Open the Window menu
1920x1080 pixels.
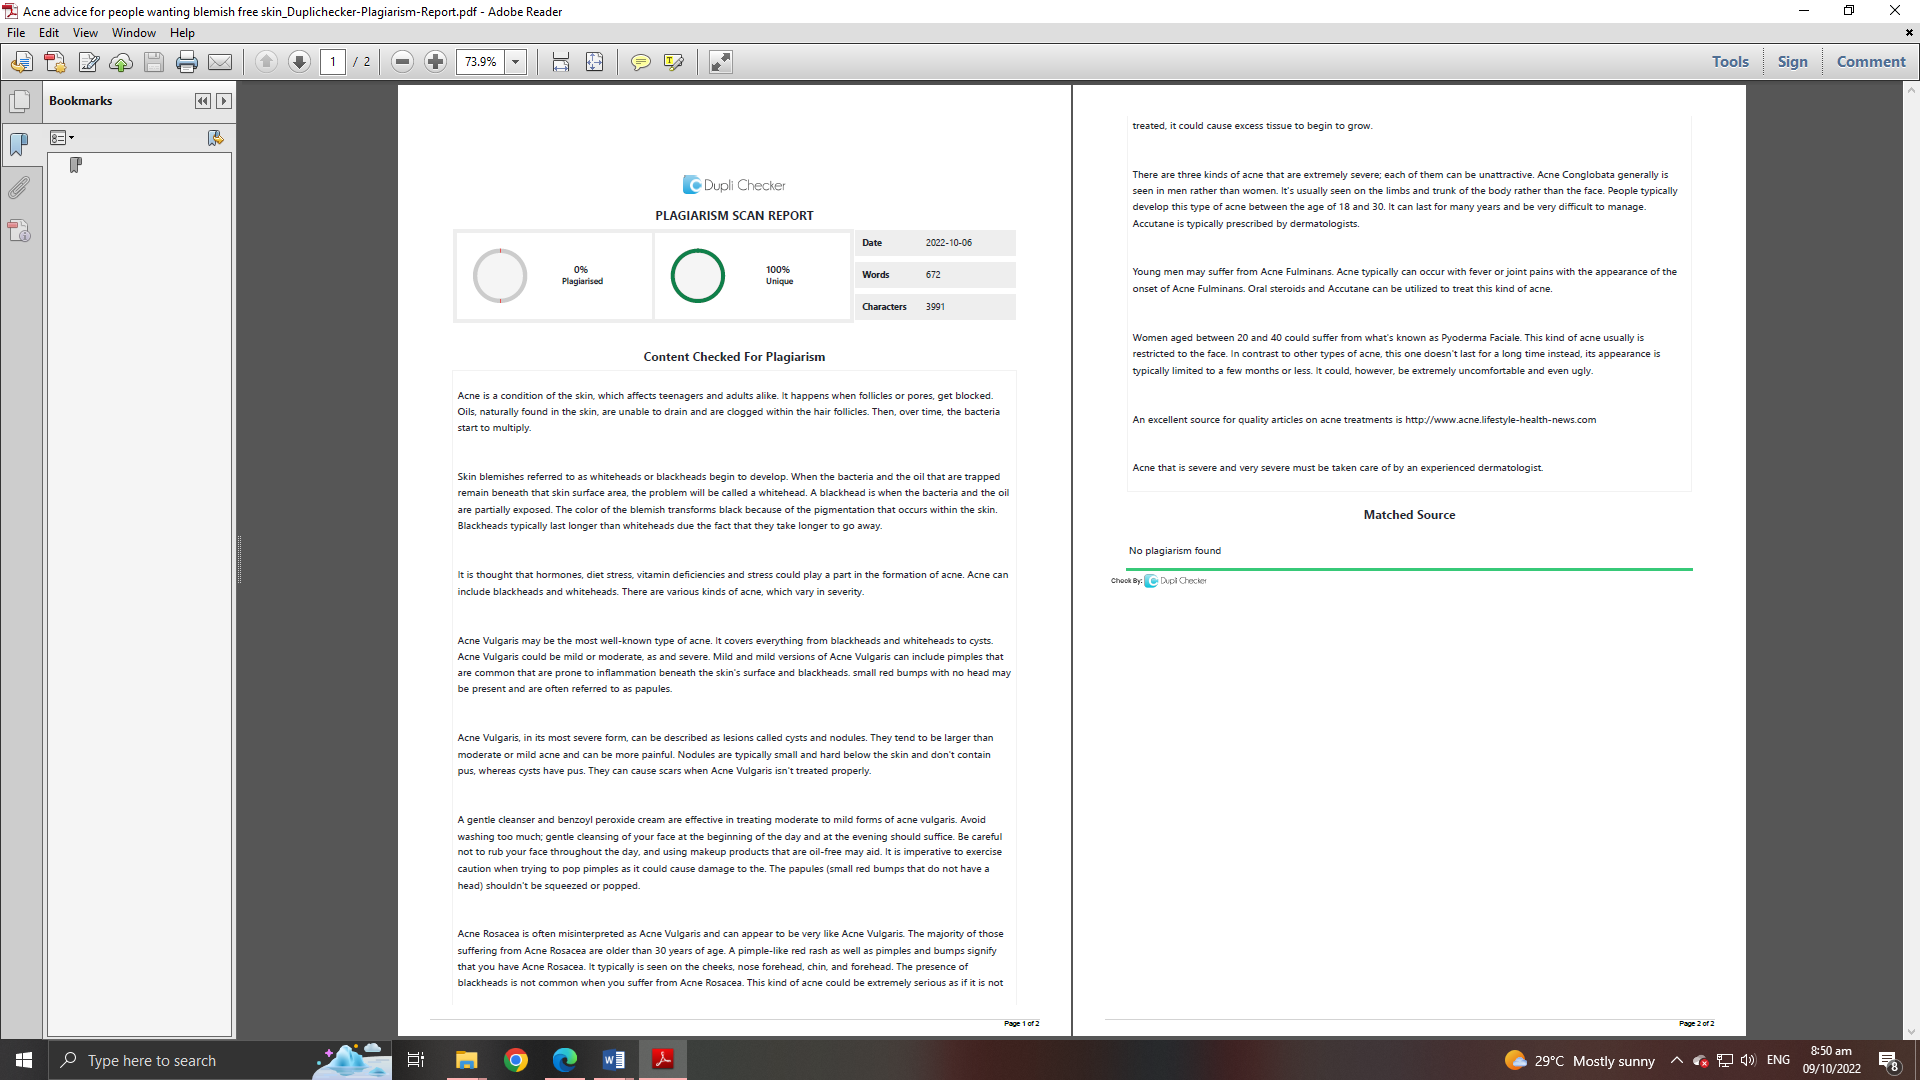coord(133,33)
